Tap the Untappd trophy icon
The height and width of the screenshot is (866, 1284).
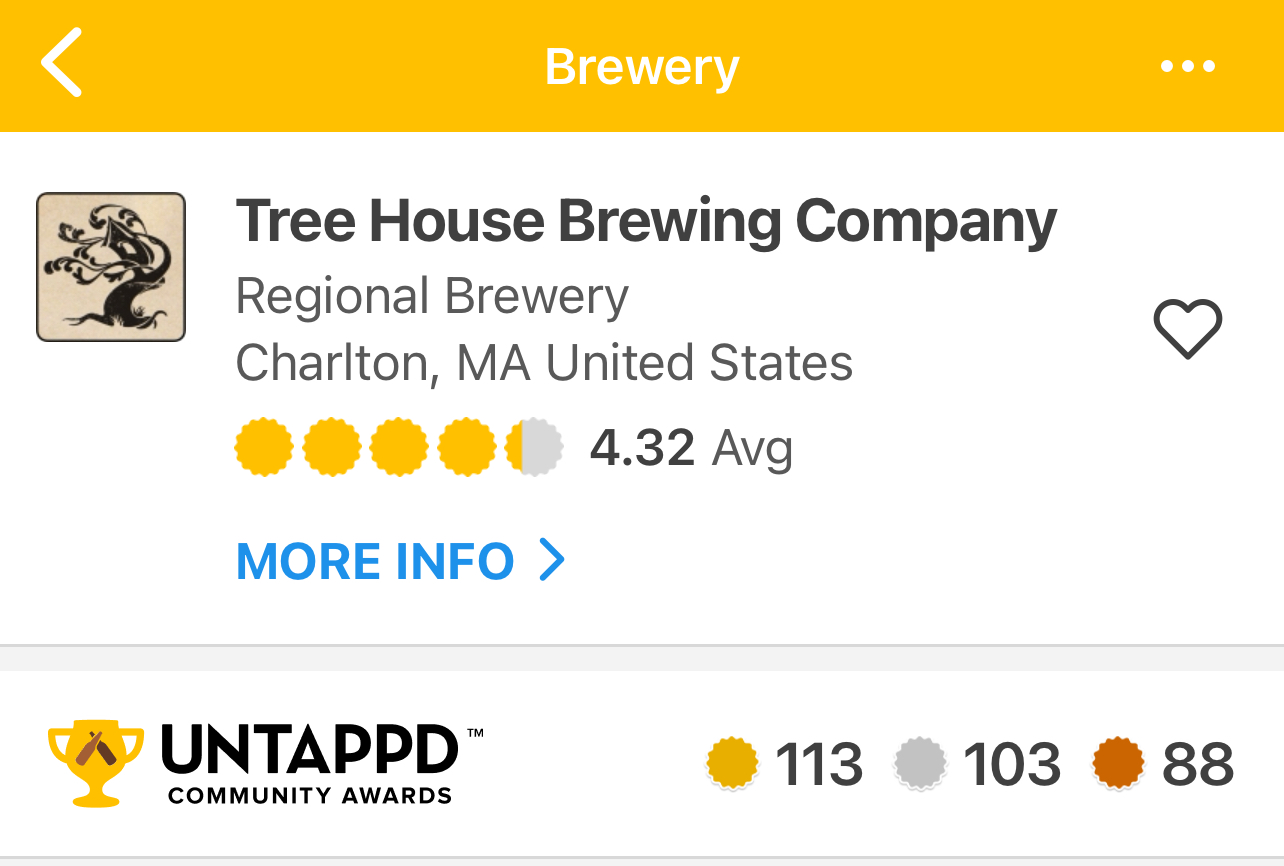(96, 762)
